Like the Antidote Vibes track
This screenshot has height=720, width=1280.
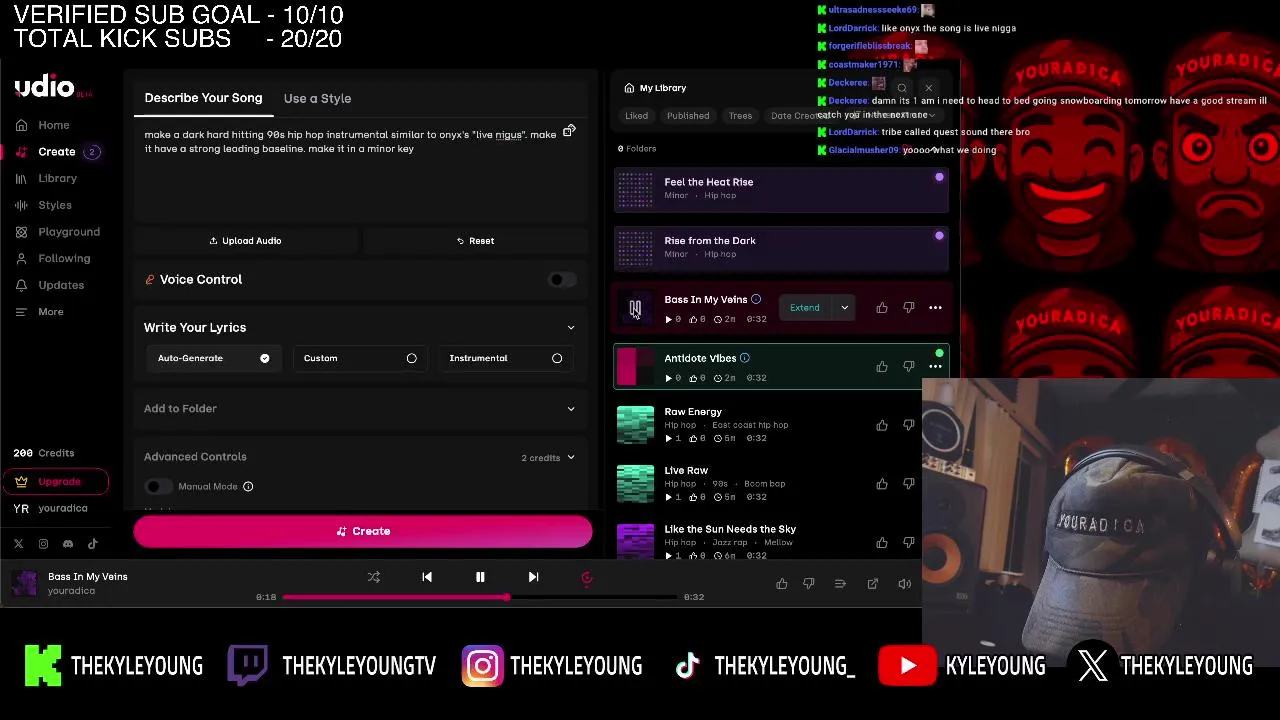click(x=882, y=367)
